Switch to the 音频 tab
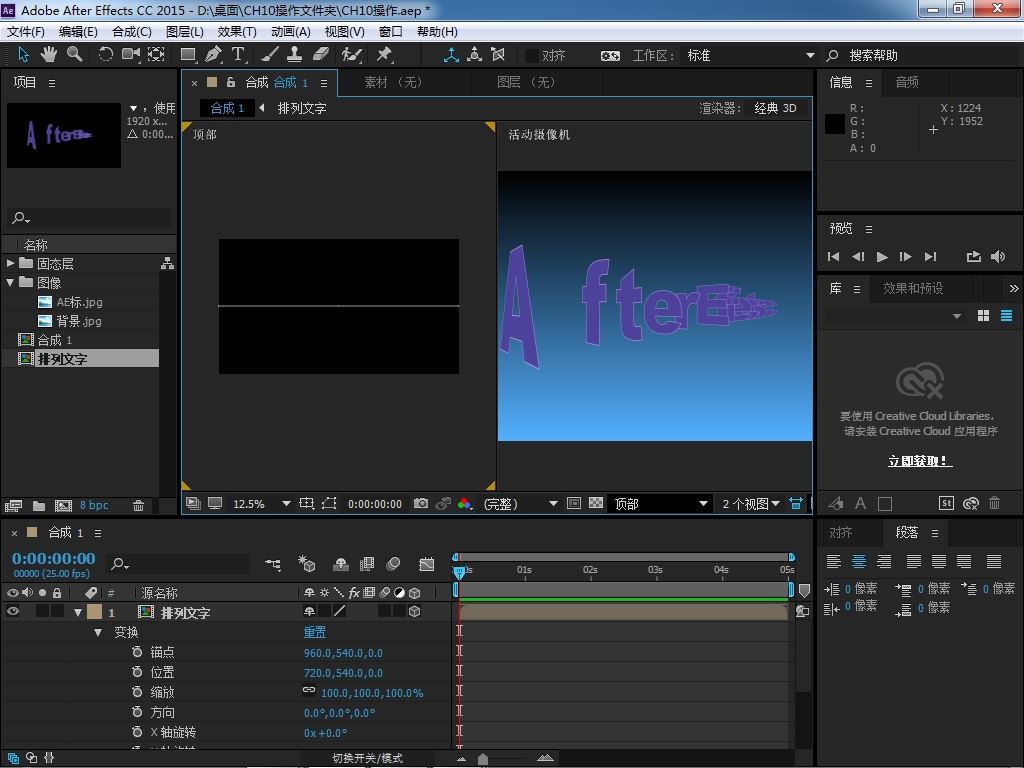Screen dimensions: 1024x768 point(906,82)
